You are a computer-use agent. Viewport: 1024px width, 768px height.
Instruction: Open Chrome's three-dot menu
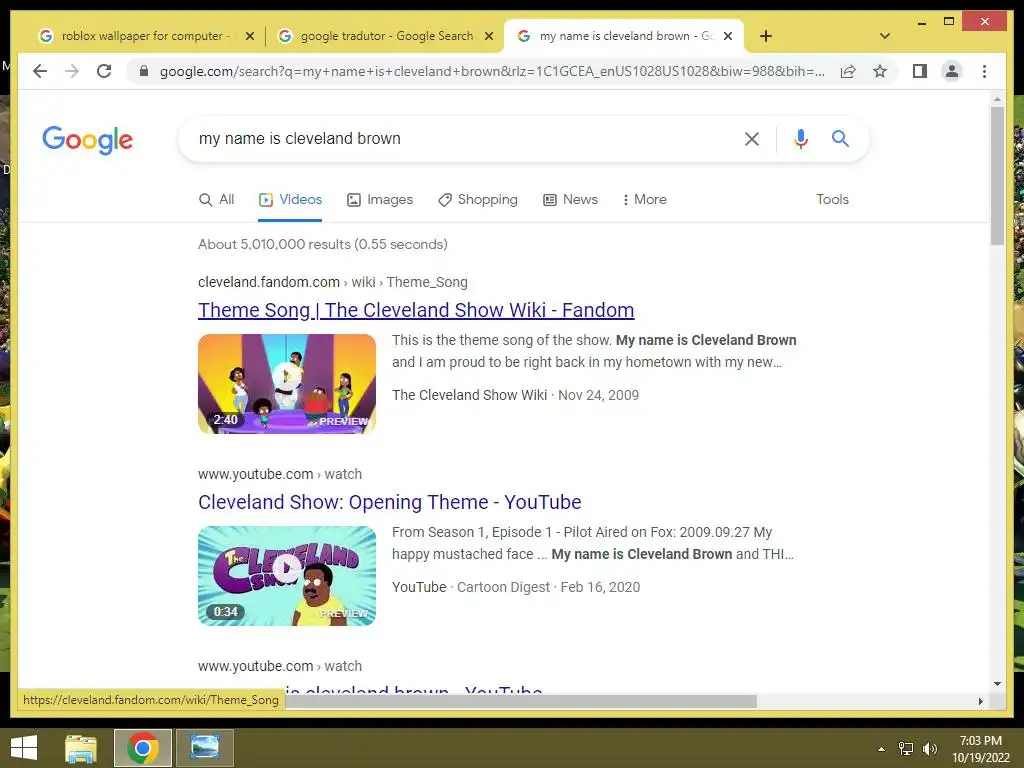[984, 71]
